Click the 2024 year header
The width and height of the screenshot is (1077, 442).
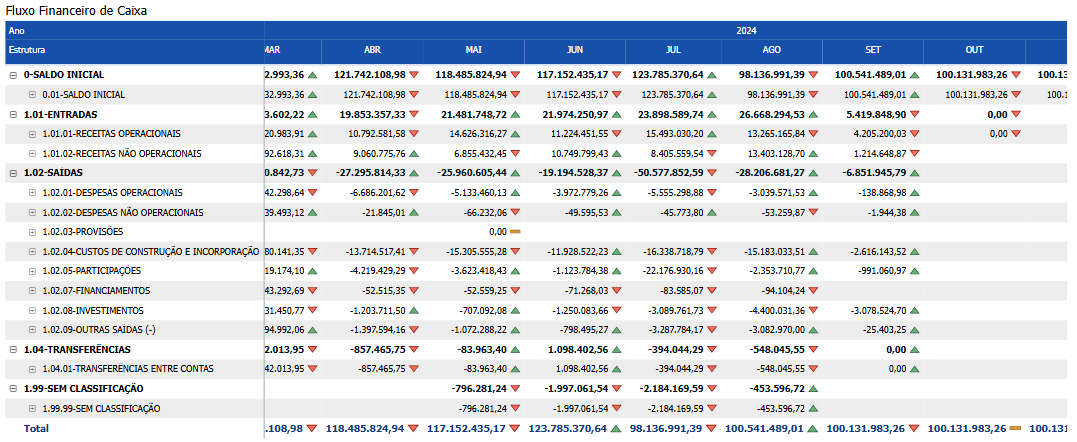point(746,30)
